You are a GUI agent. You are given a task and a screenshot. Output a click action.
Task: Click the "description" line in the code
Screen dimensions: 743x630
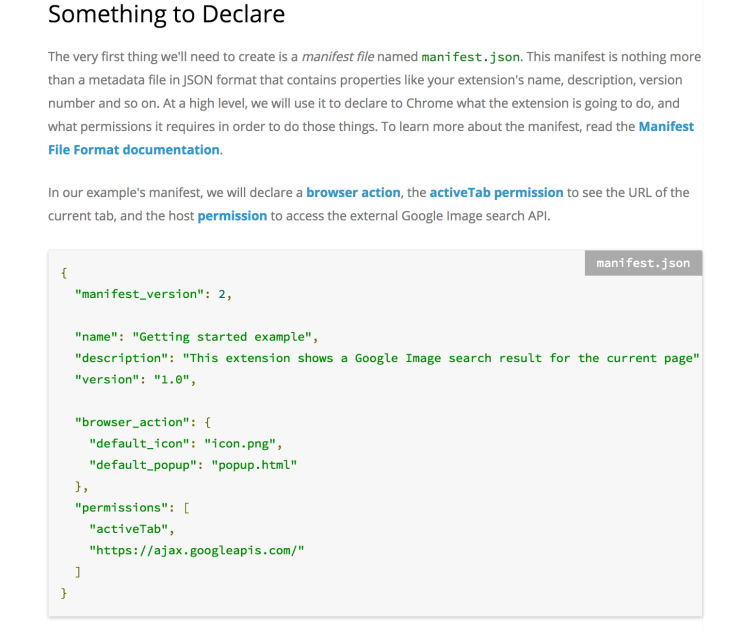pyautogui.click(x=387, y=358)
